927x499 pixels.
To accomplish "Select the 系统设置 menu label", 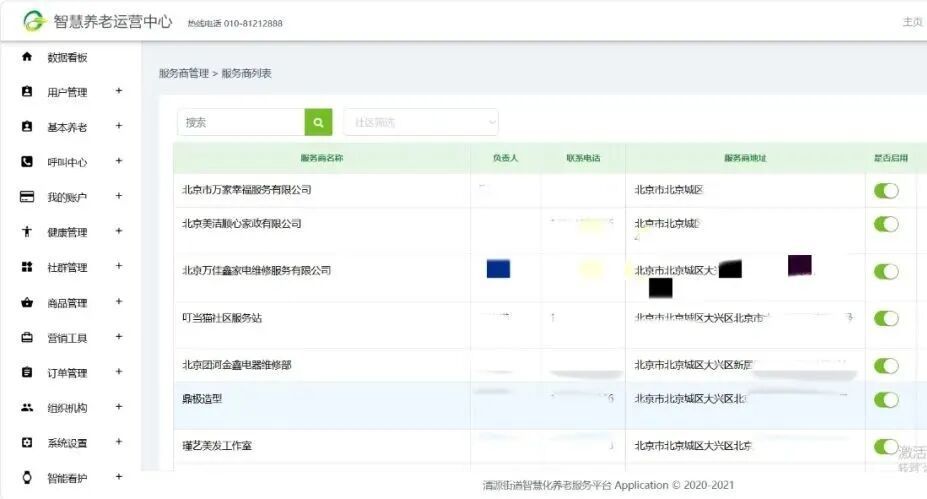I will [67, 443].
